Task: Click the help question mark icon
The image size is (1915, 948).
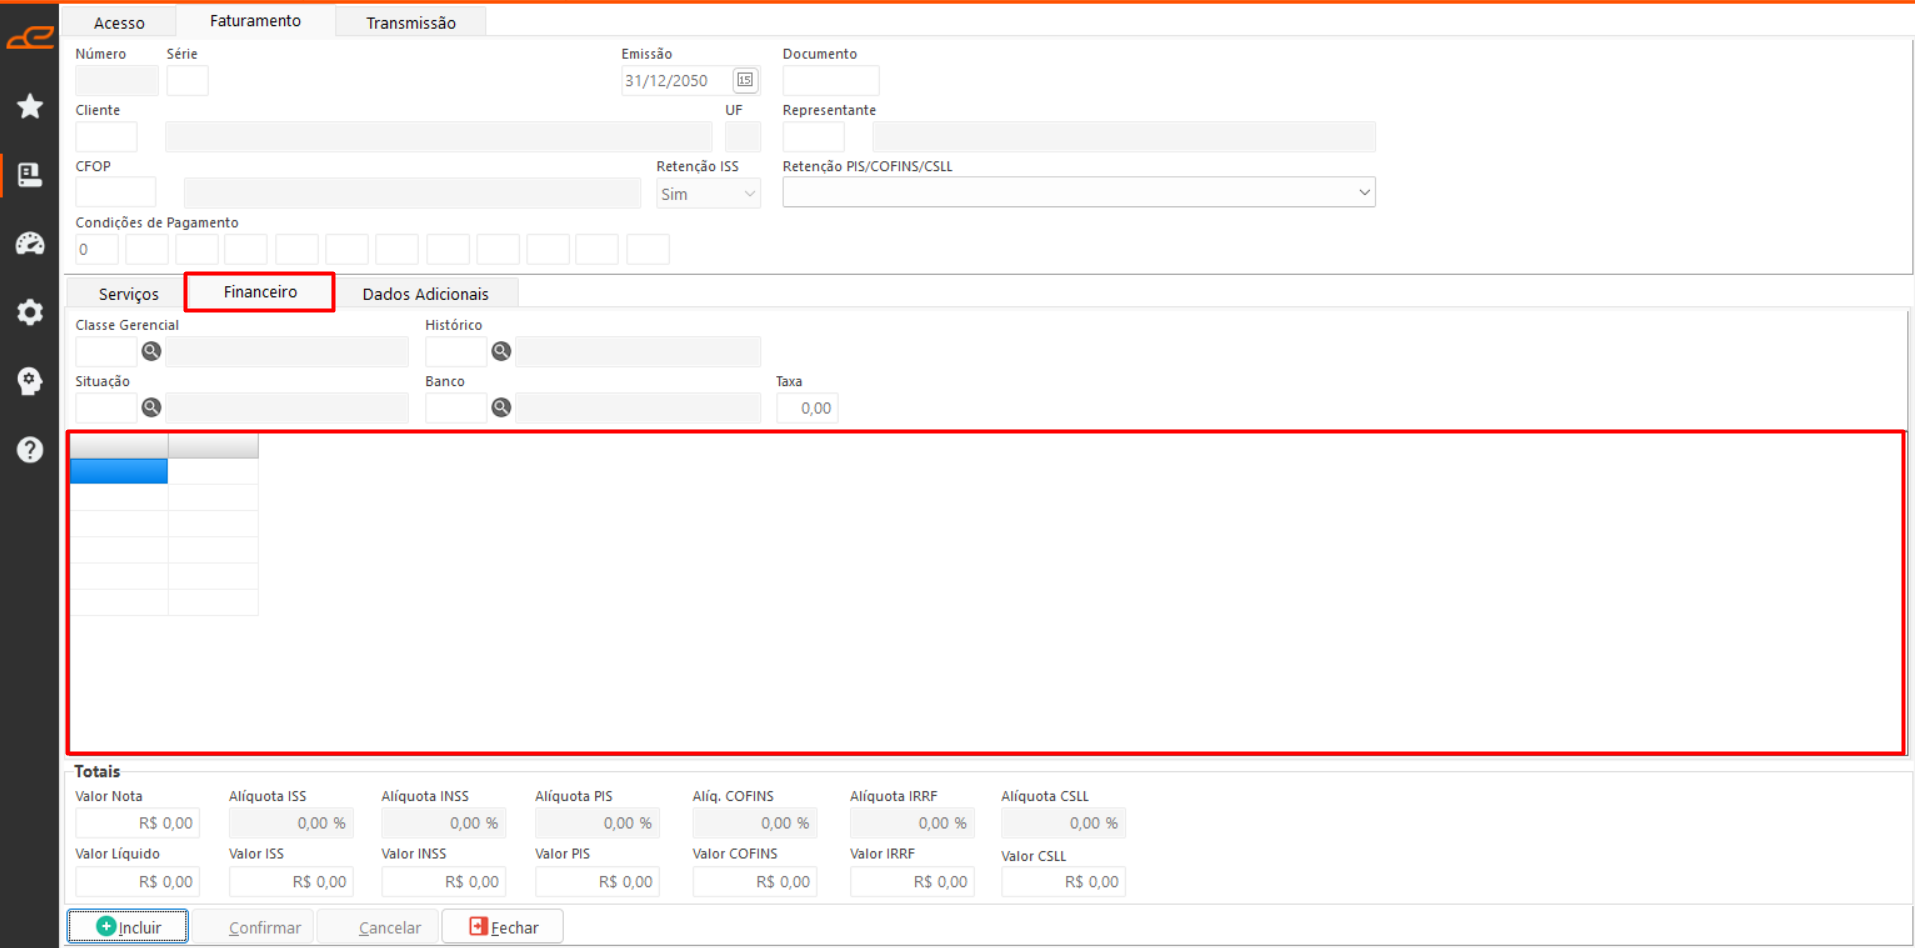Action: coord(30,450)
